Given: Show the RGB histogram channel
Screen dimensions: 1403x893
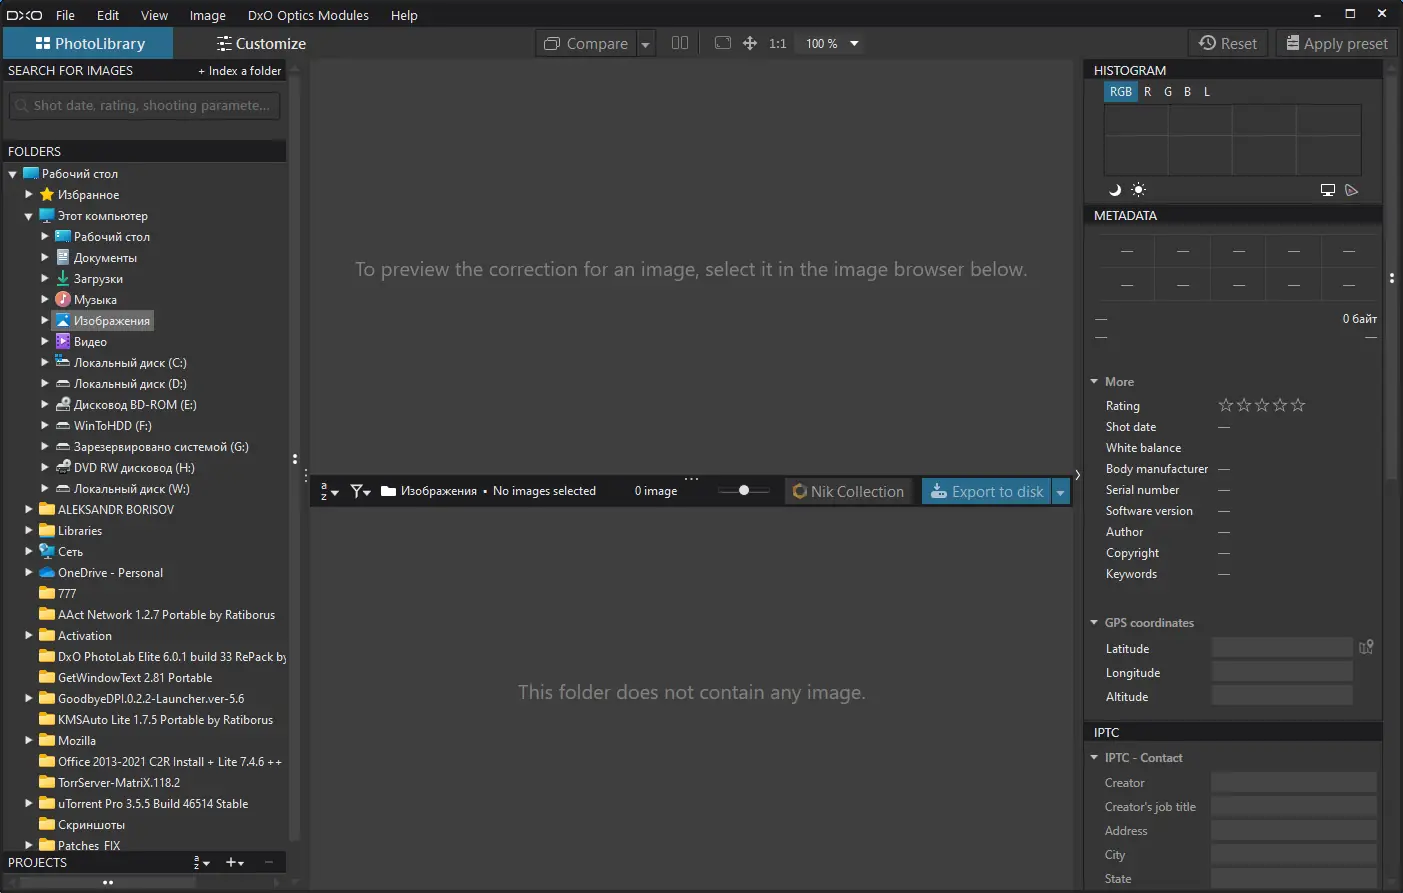Looking at the screenshot, I should point(1121,92).
